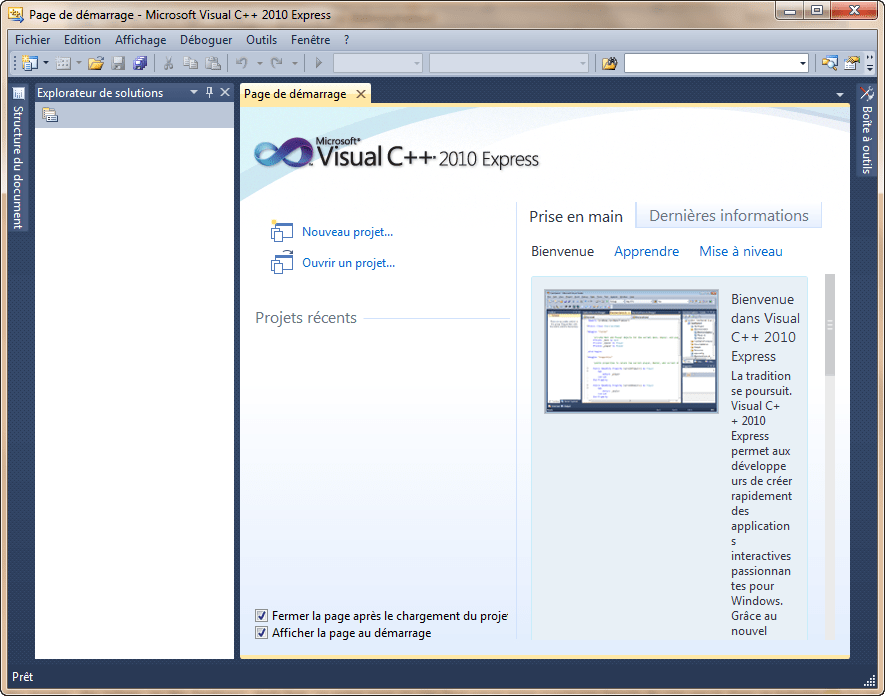Open the solution configuration combo box
The image size is (885, 696).
(378, 63)
